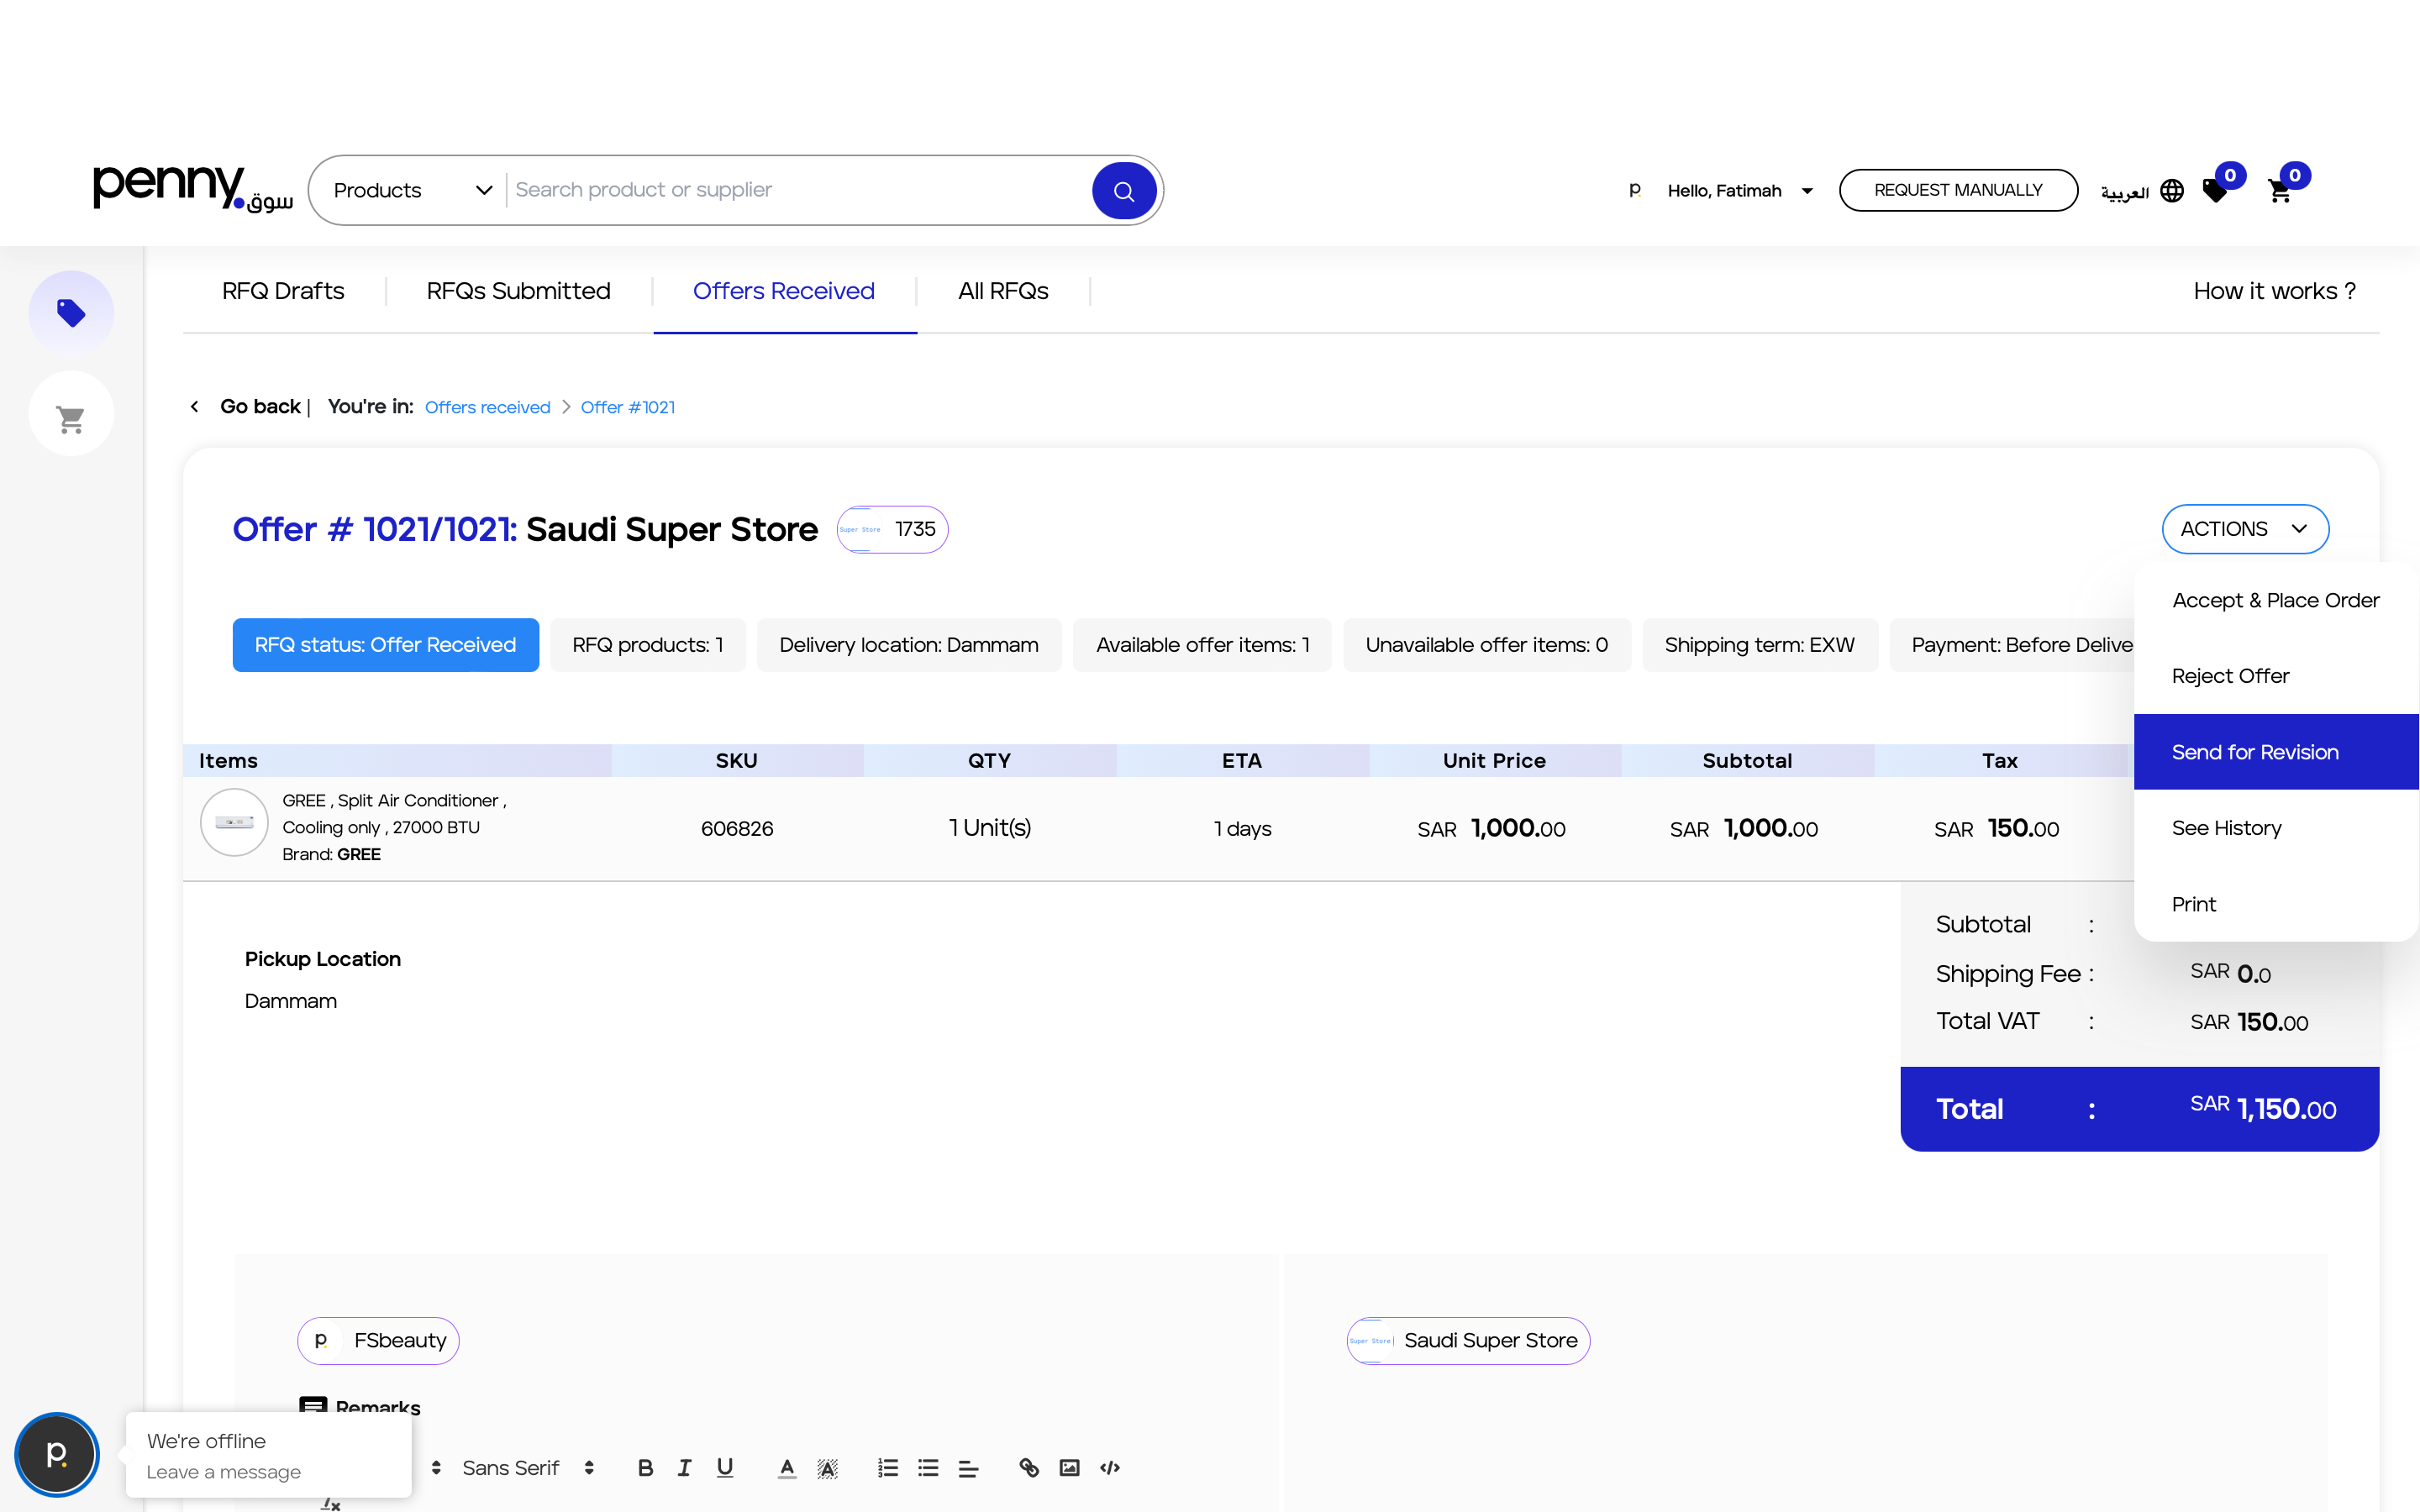The image size is (2420, 1512).
Task: Select Accept & Place Order
Action: click(x=2275, y=600)
